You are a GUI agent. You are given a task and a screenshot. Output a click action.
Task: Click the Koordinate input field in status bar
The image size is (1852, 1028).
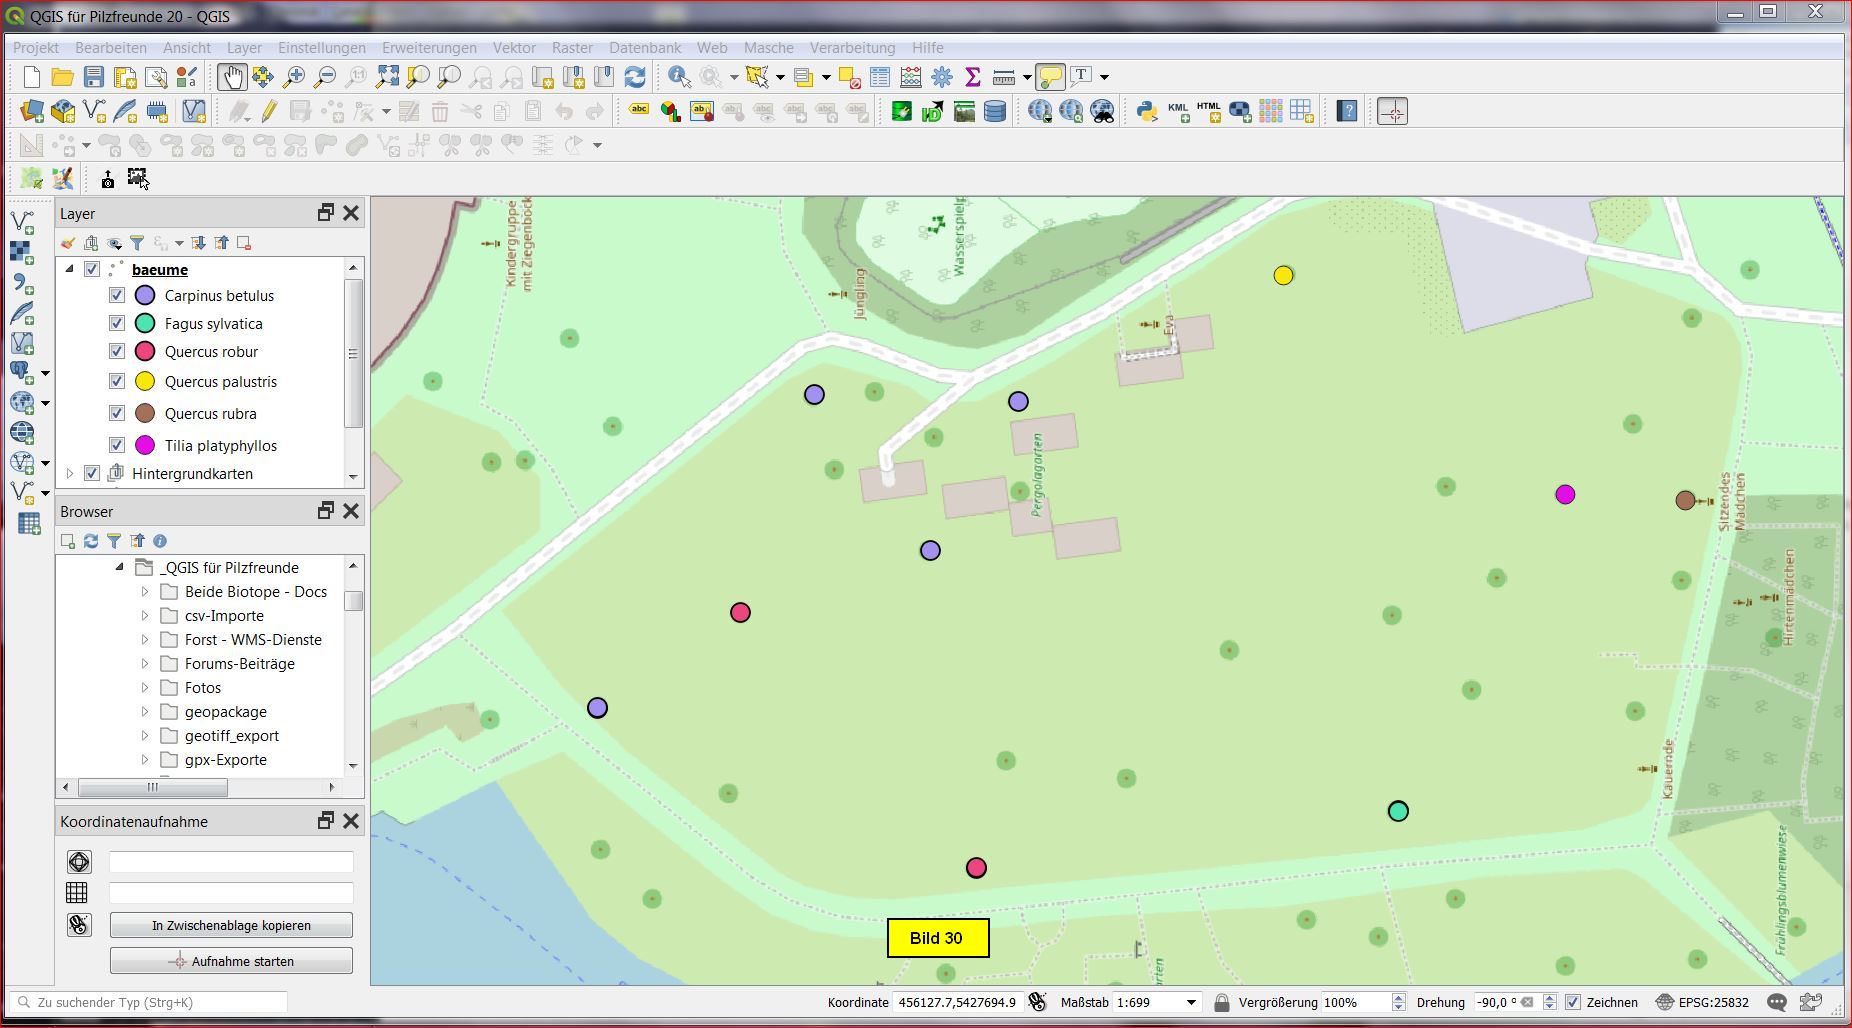coord(957,1002)
